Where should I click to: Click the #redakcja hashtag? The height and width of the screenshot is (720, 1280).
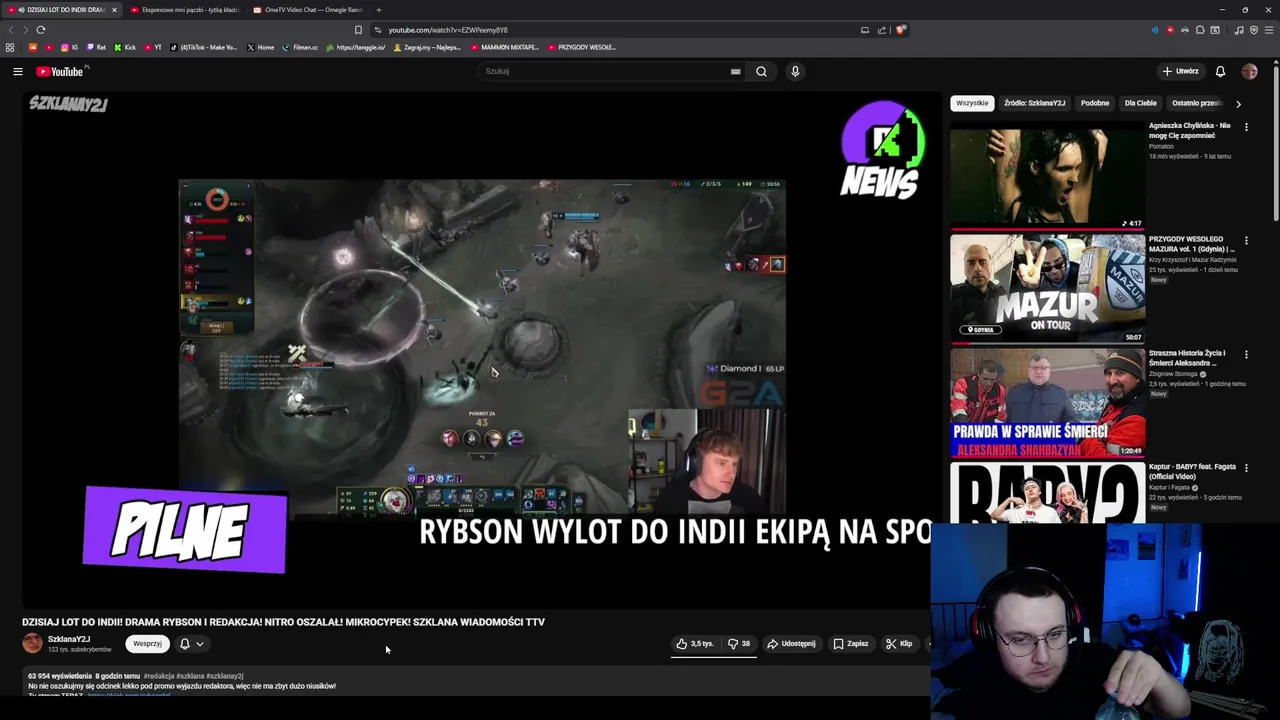coord(161,676)
